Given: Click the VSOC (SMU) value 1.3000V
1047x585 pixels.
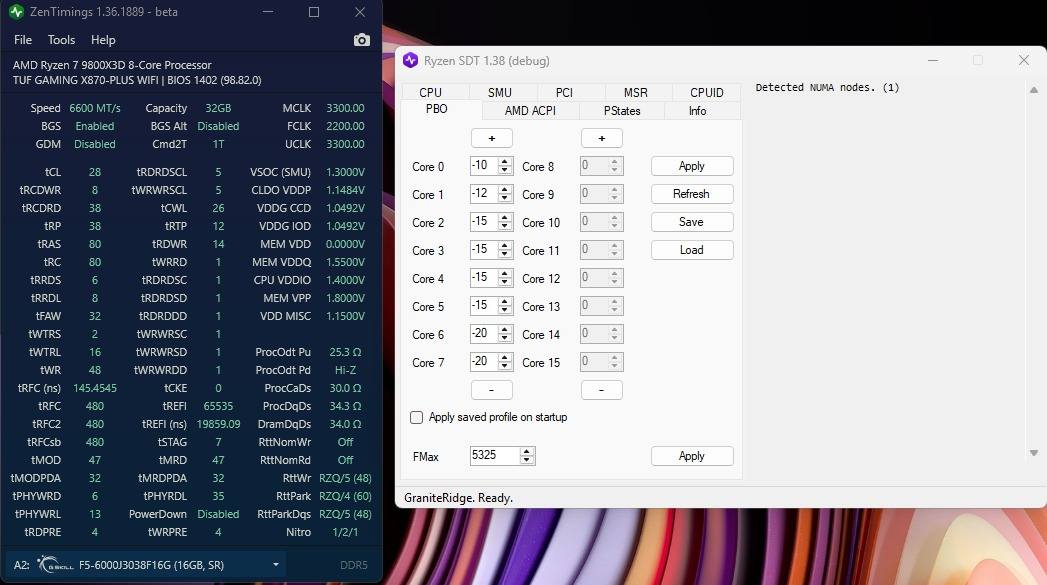Looking at the screenshot, I should pyautogui.click(x=345, y=172).
